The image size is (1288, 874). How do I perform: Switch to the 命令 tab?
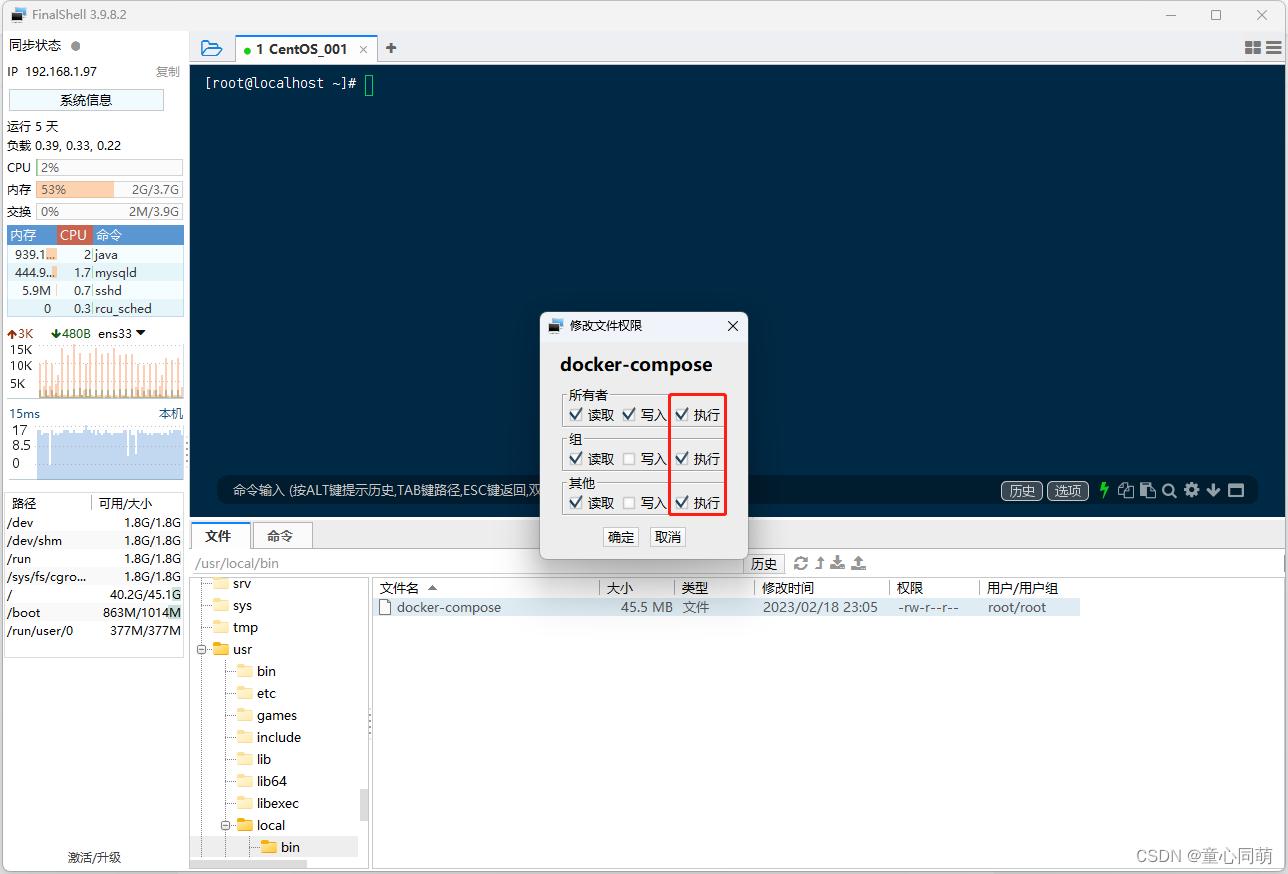coord(282,535)
